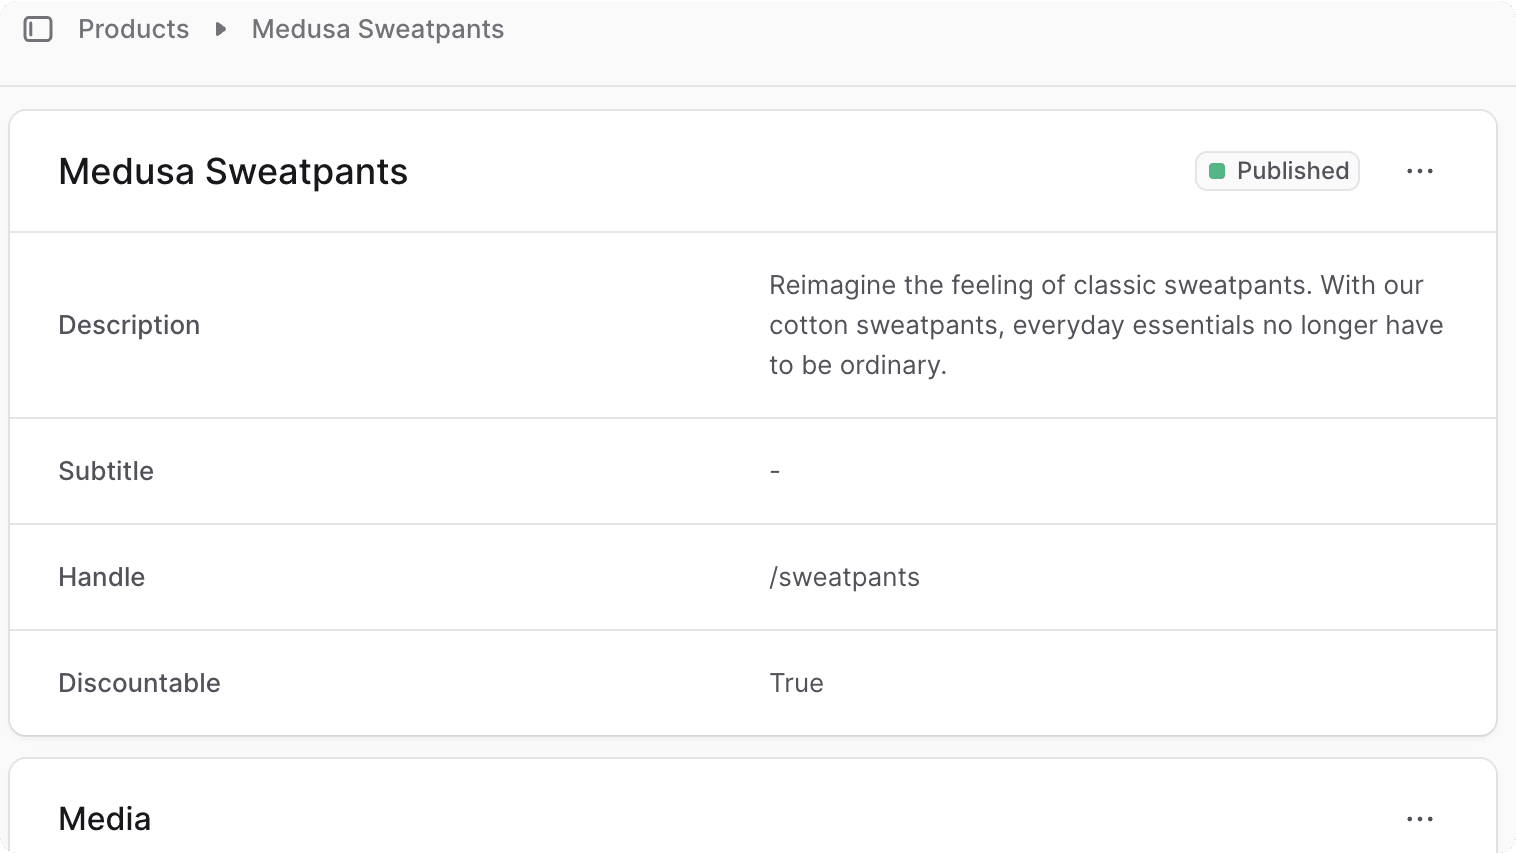Image resolution: width=1516 pixels, height=853 pixels.
Task: Select the Subtitle dash value
Action: tap(775, 471)
